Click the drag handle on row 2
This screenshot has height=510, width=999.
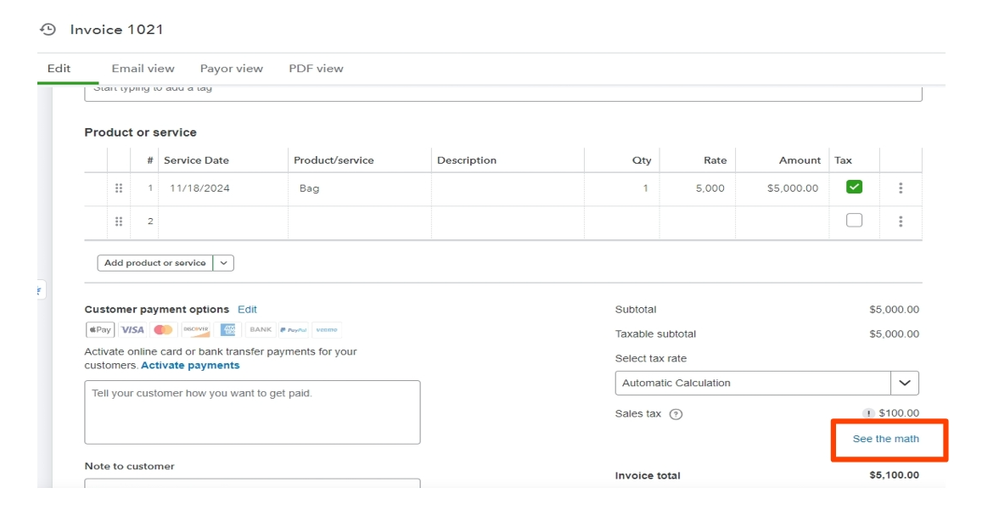point(119,222)
